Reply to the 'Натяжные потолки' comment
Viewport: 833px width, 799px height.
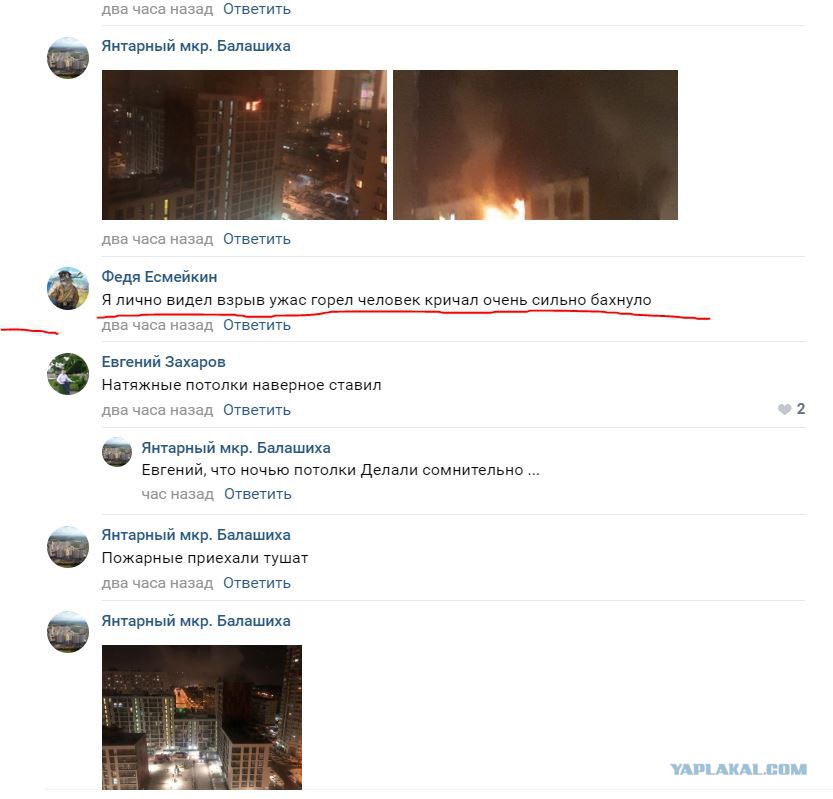pyautogui.click(x=257, y=410)
